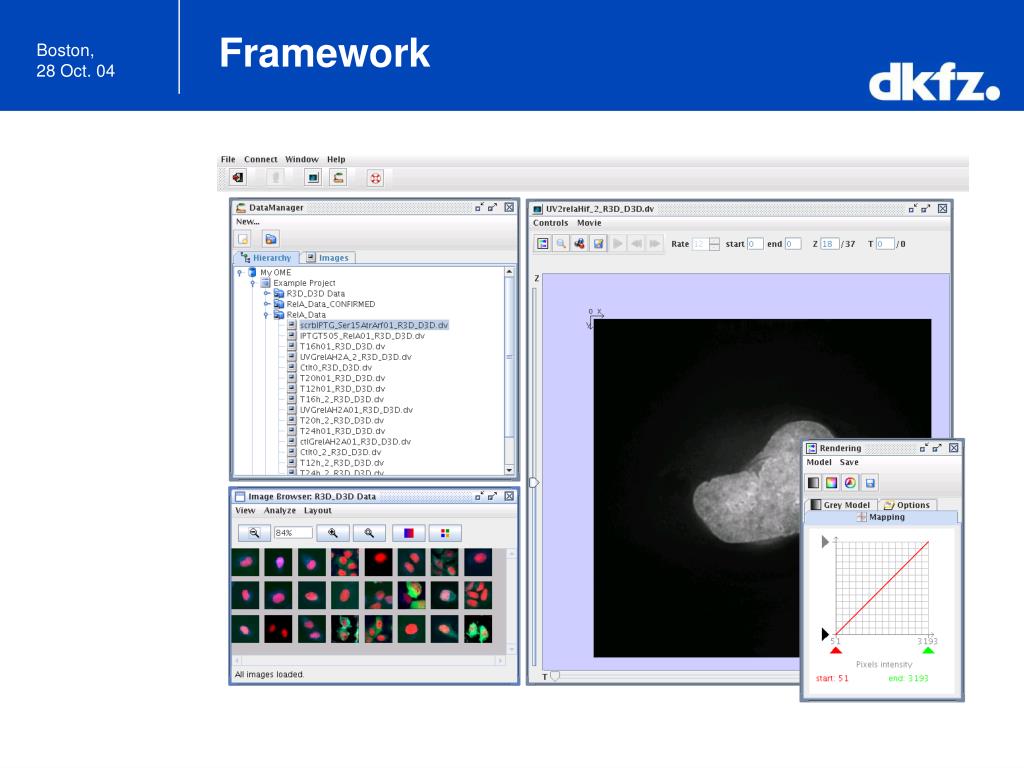
Task: Expand the R3D_D3D Data dataset node
Action: [x=266, y=293]
